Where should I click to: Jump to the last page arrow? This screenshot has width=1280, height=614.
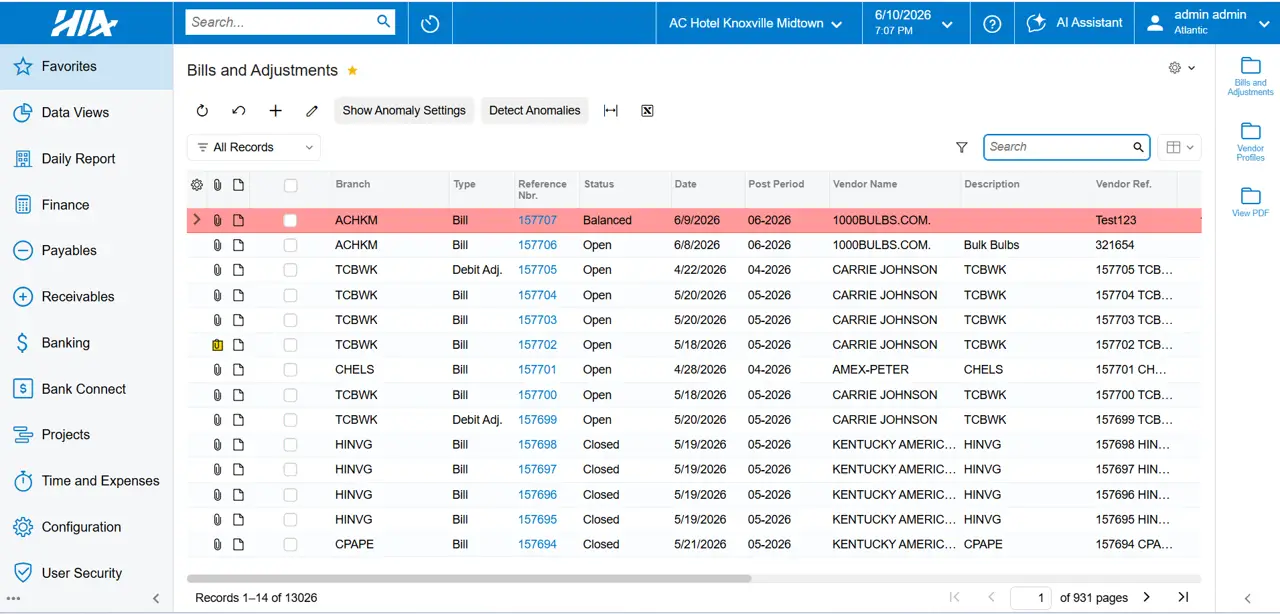pyautogui.click(x=1183, y=597)
